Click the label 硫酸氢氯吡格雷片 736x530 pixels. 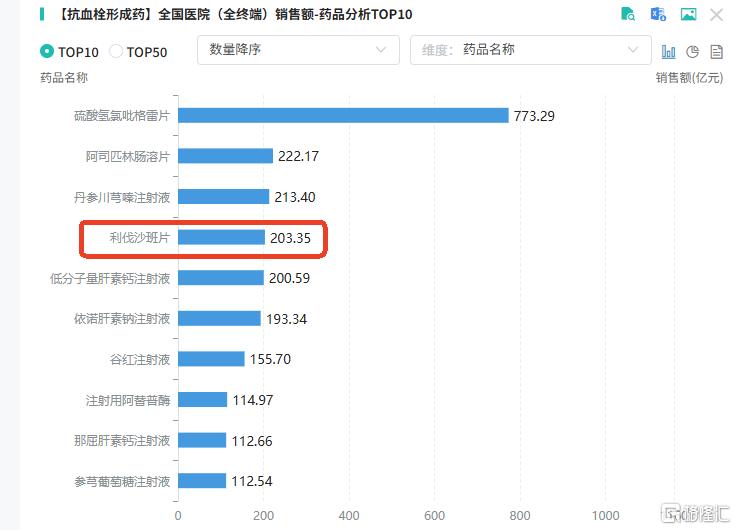pos(122,115)
